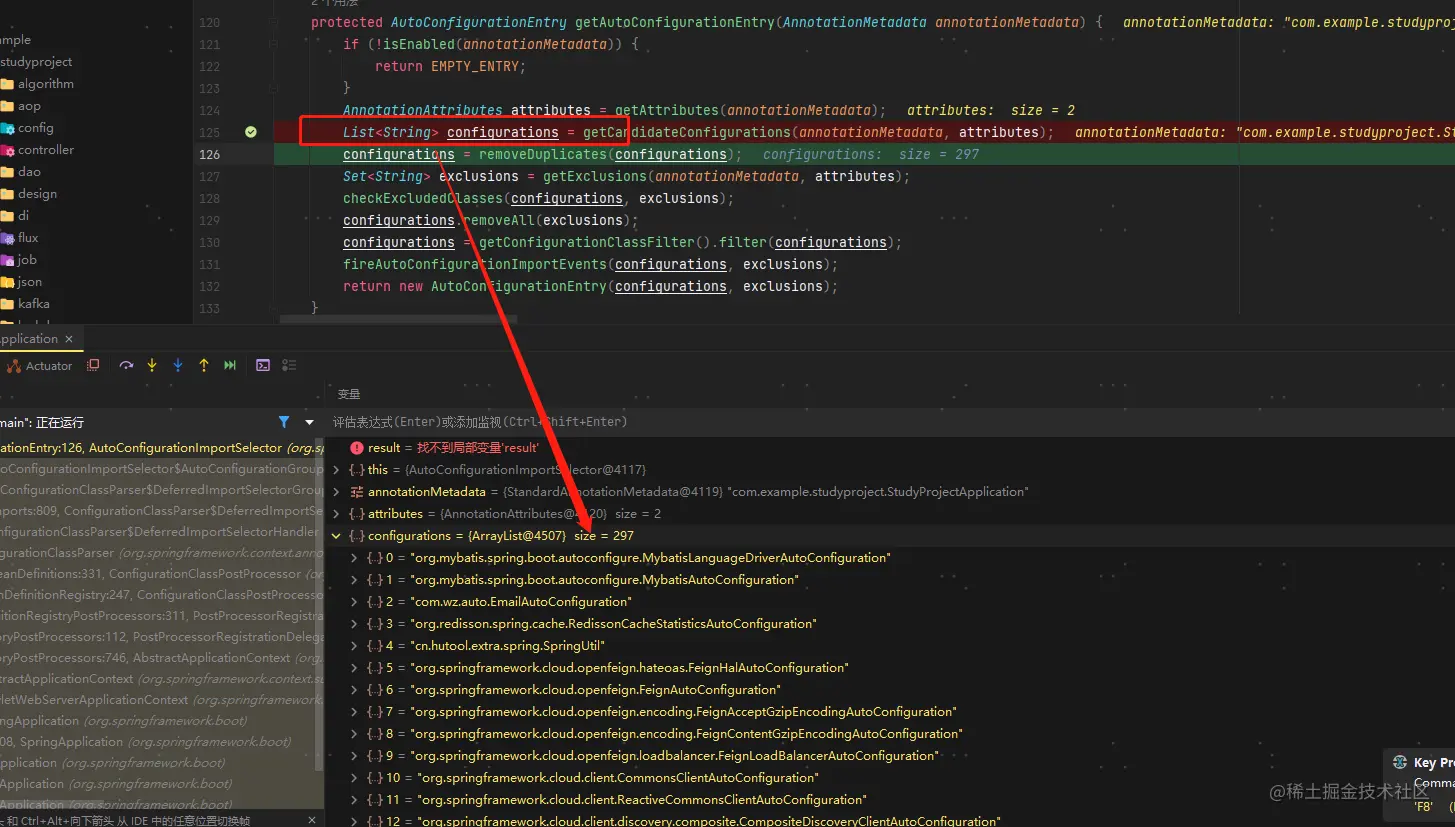Select stack frame PostProcessorRegistrationDelegate line 311
The height and width of the screenshot is (827, 1455).
click(160, 616)
